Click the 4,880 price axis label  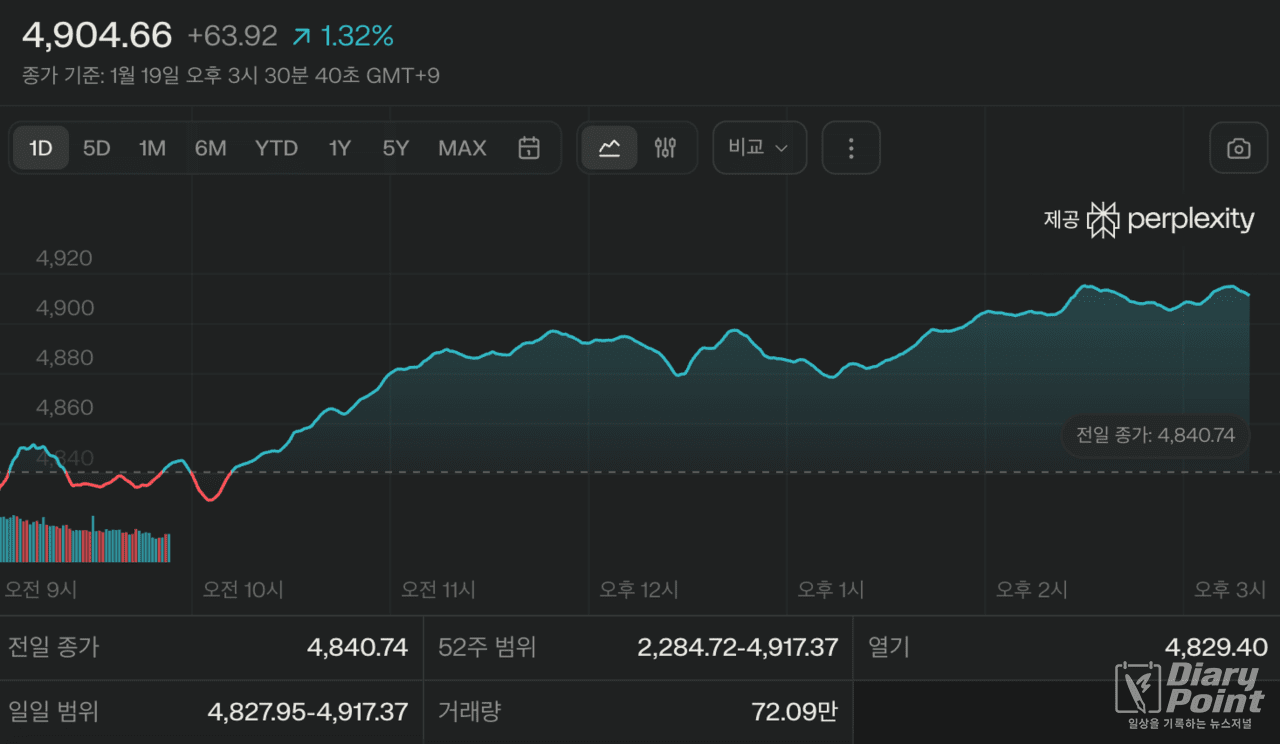tap(64, 358)
